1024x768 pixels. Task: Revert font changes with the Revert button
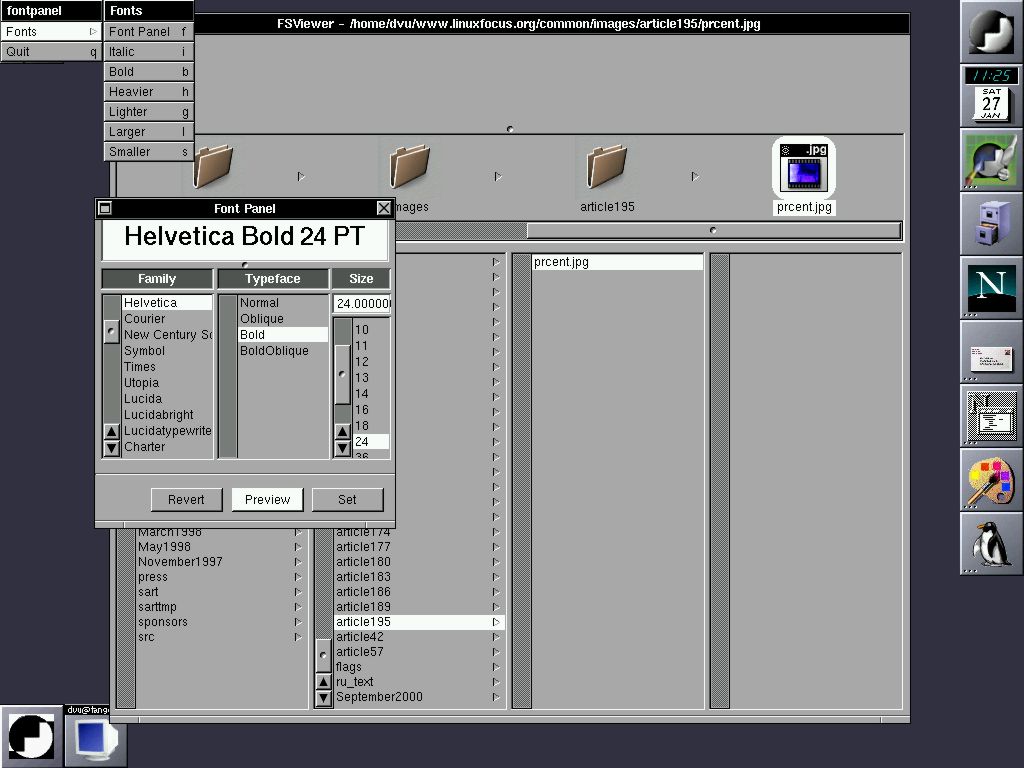click(186, 500)
